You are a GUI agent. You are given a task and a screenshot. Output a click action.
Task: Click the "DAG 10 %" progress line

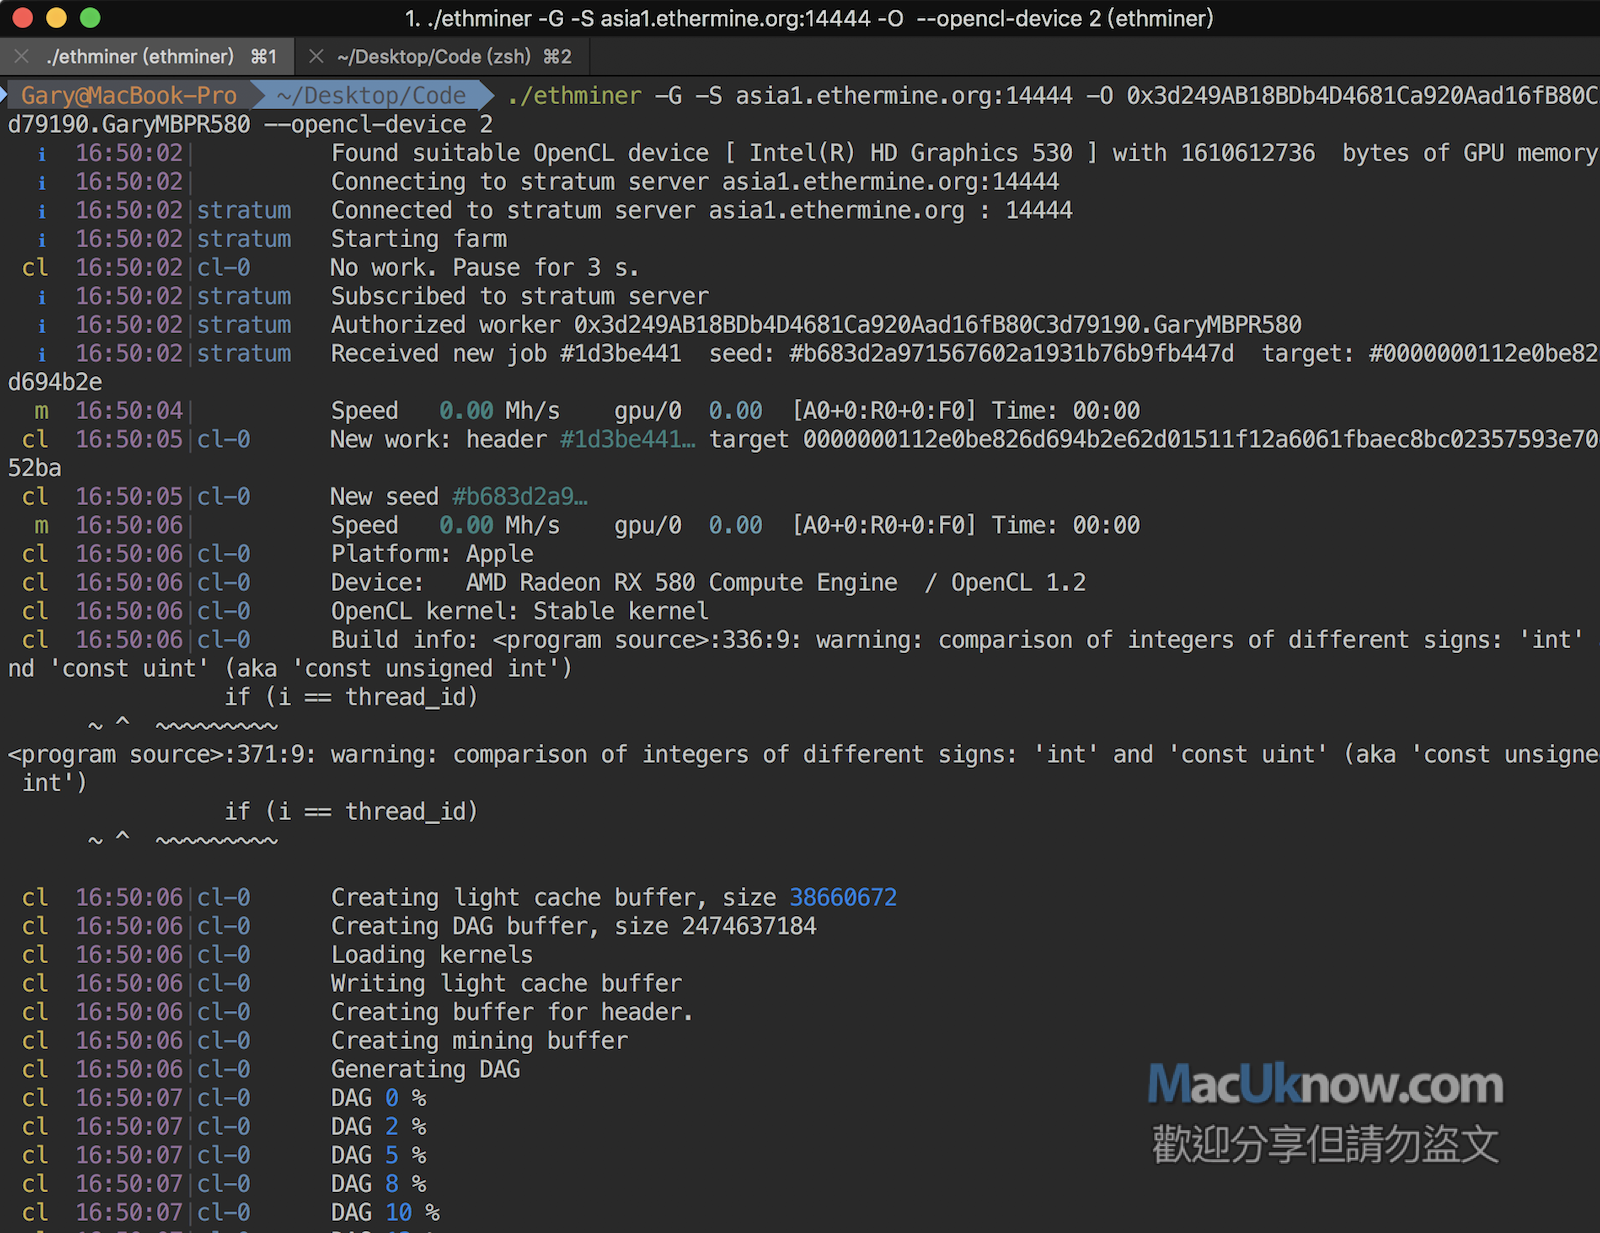click(385, 1213)
